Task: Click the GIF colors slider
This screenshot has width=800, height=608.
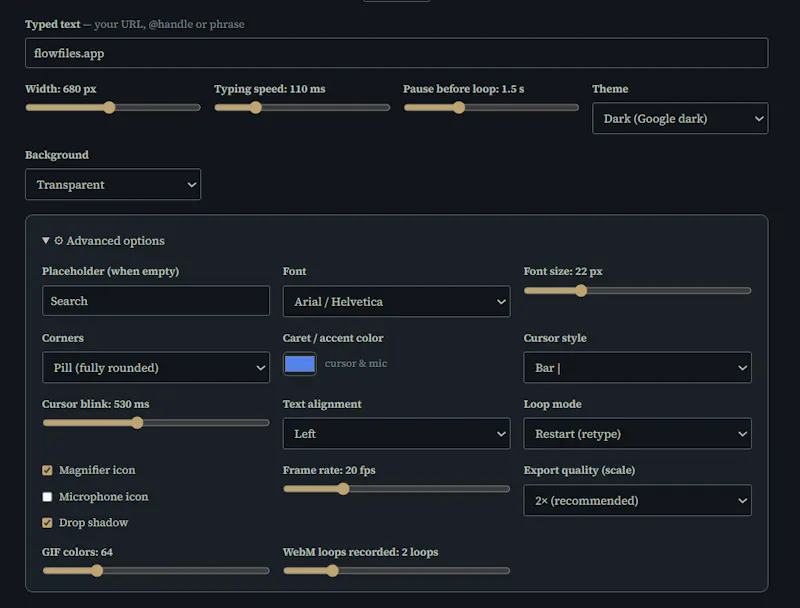Action: [156, 571]
